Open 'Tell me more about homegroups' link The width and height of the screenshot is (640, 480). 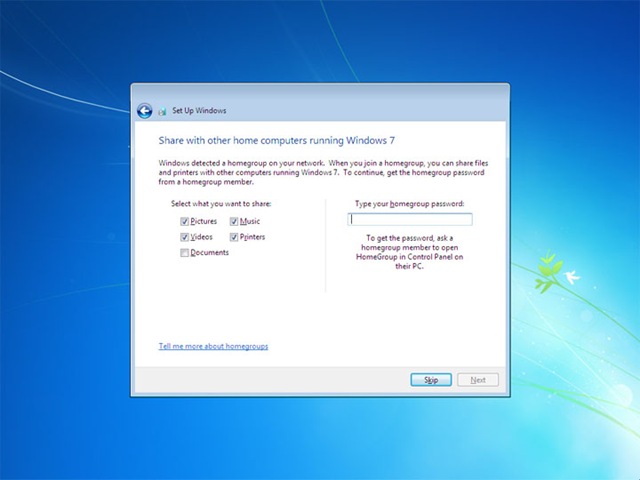click(x=213, y=346)
